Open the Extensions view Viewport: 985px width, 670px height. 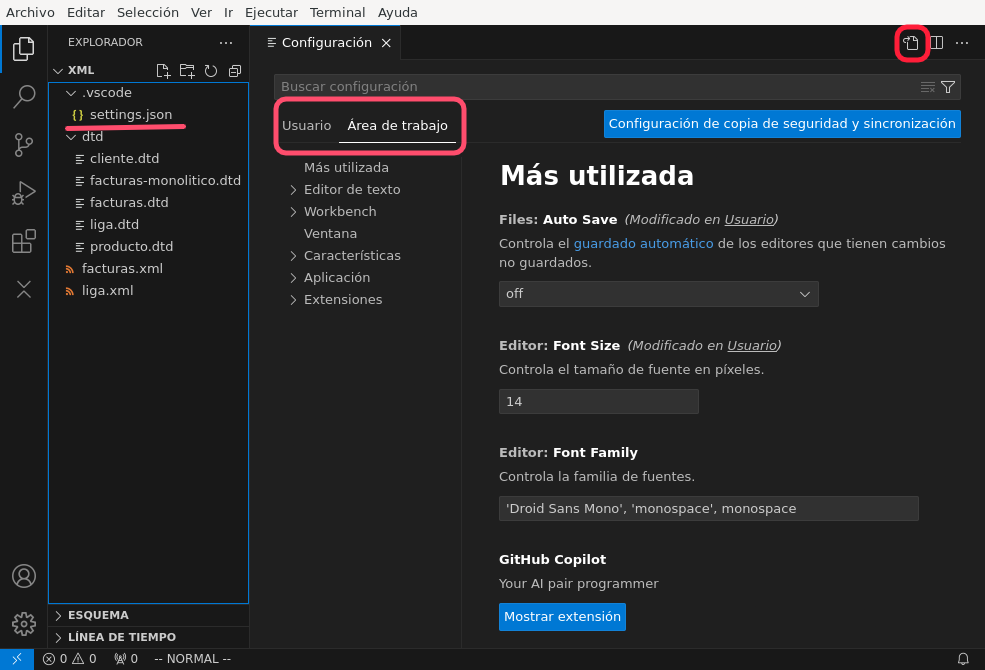pyautogui.click(x=23, y=241)
